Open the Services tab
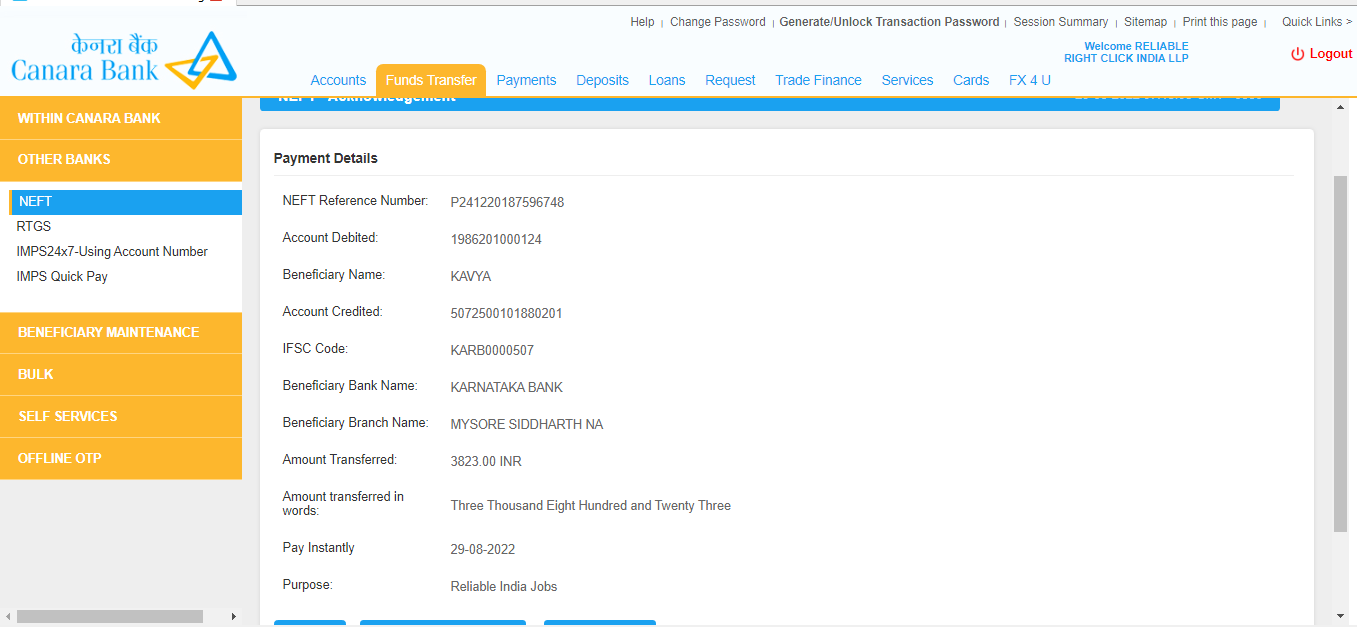The width and height of the screenshot is (1357, 627). click(907, 80)
